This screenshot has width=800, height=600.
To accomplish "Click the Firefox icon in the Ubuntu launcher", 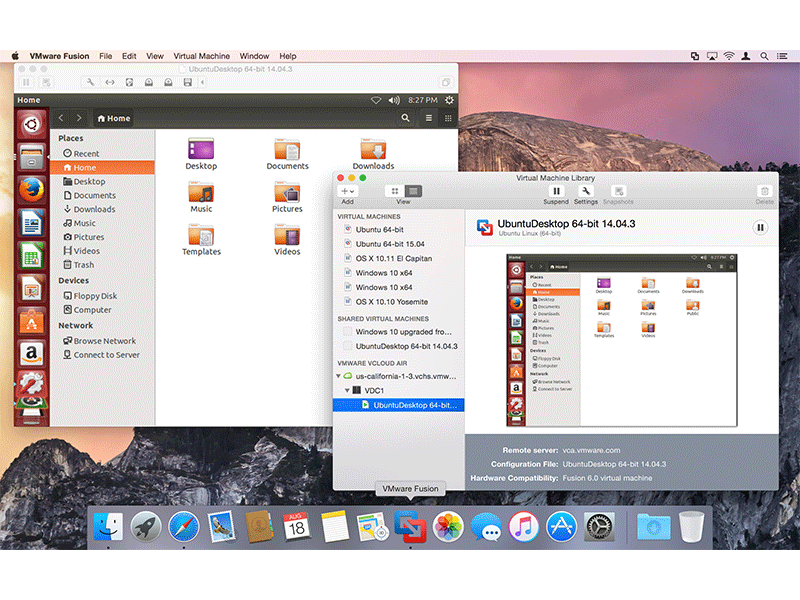I will coord(31,190).
